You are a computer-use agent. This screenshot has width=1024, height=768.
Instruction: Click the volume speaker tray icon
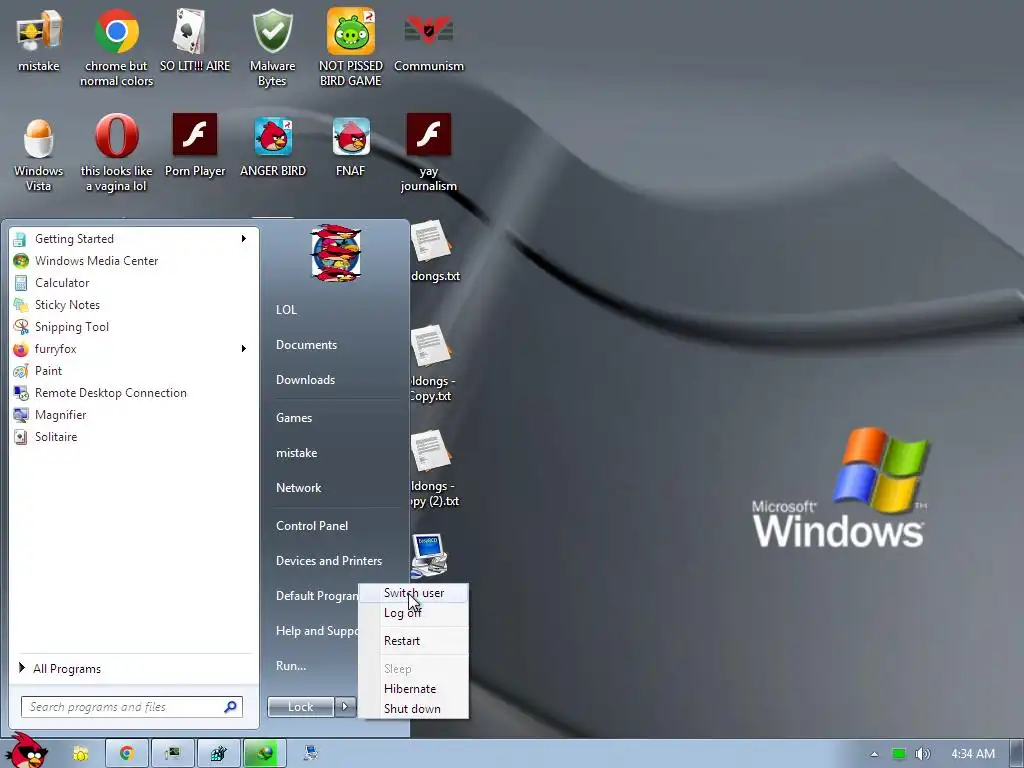[x=922, y=754]
